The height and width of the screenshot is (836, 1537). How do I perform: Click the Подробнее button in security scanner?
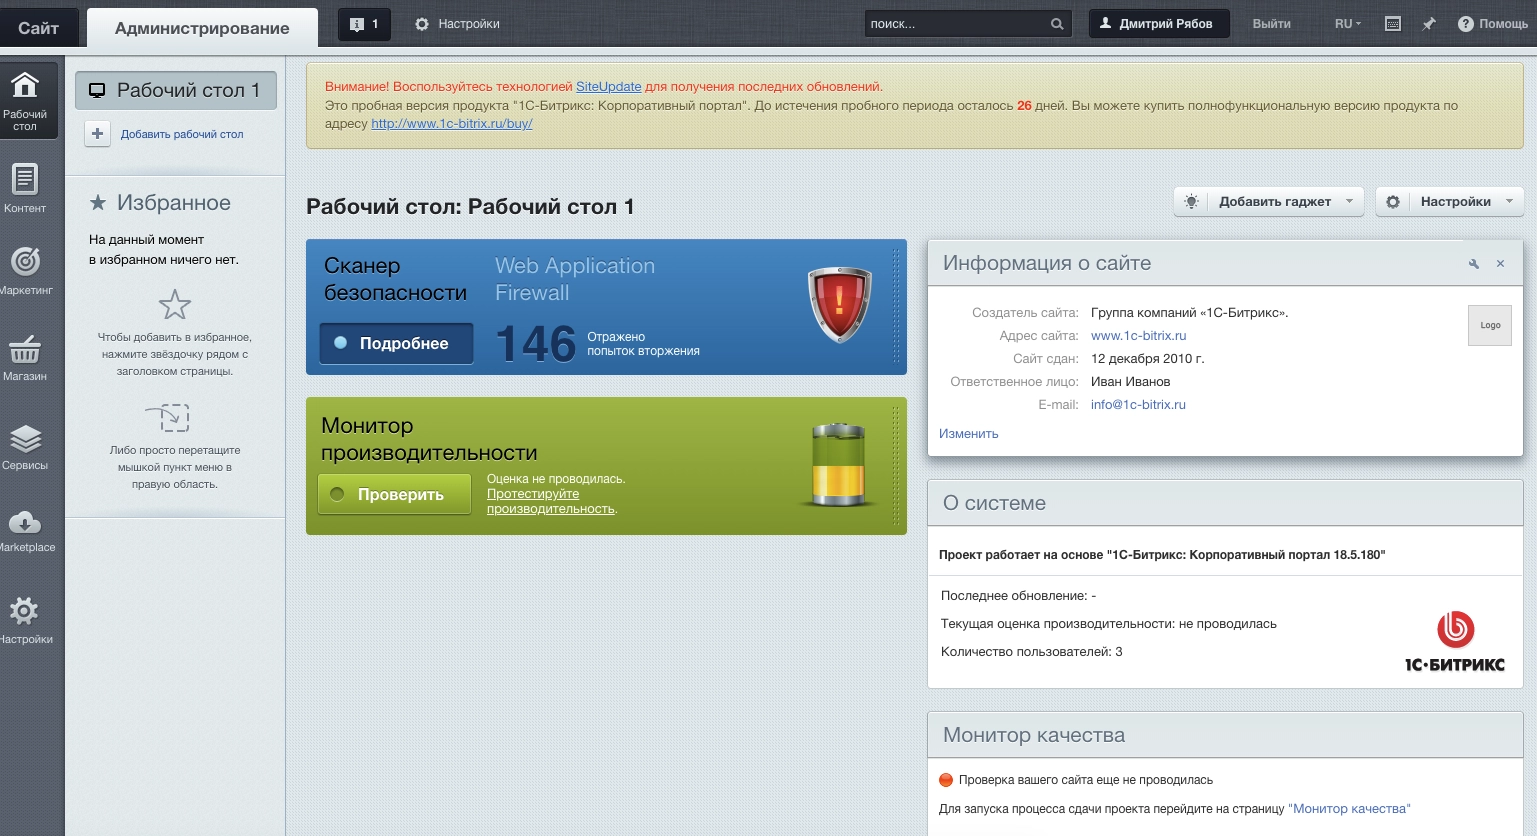click(x=396, y=343)
